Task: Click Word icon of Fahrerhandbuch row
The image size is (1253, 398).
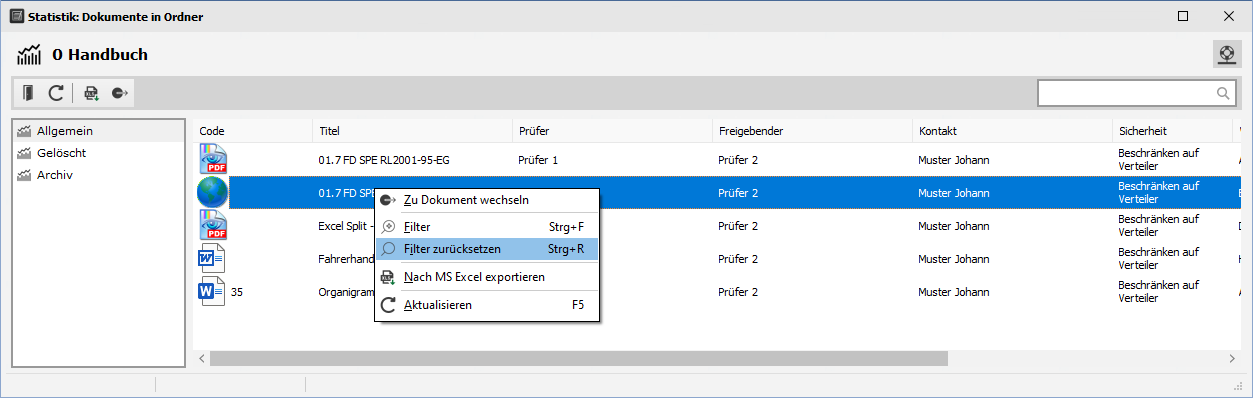Action: [x=212, y=259]
